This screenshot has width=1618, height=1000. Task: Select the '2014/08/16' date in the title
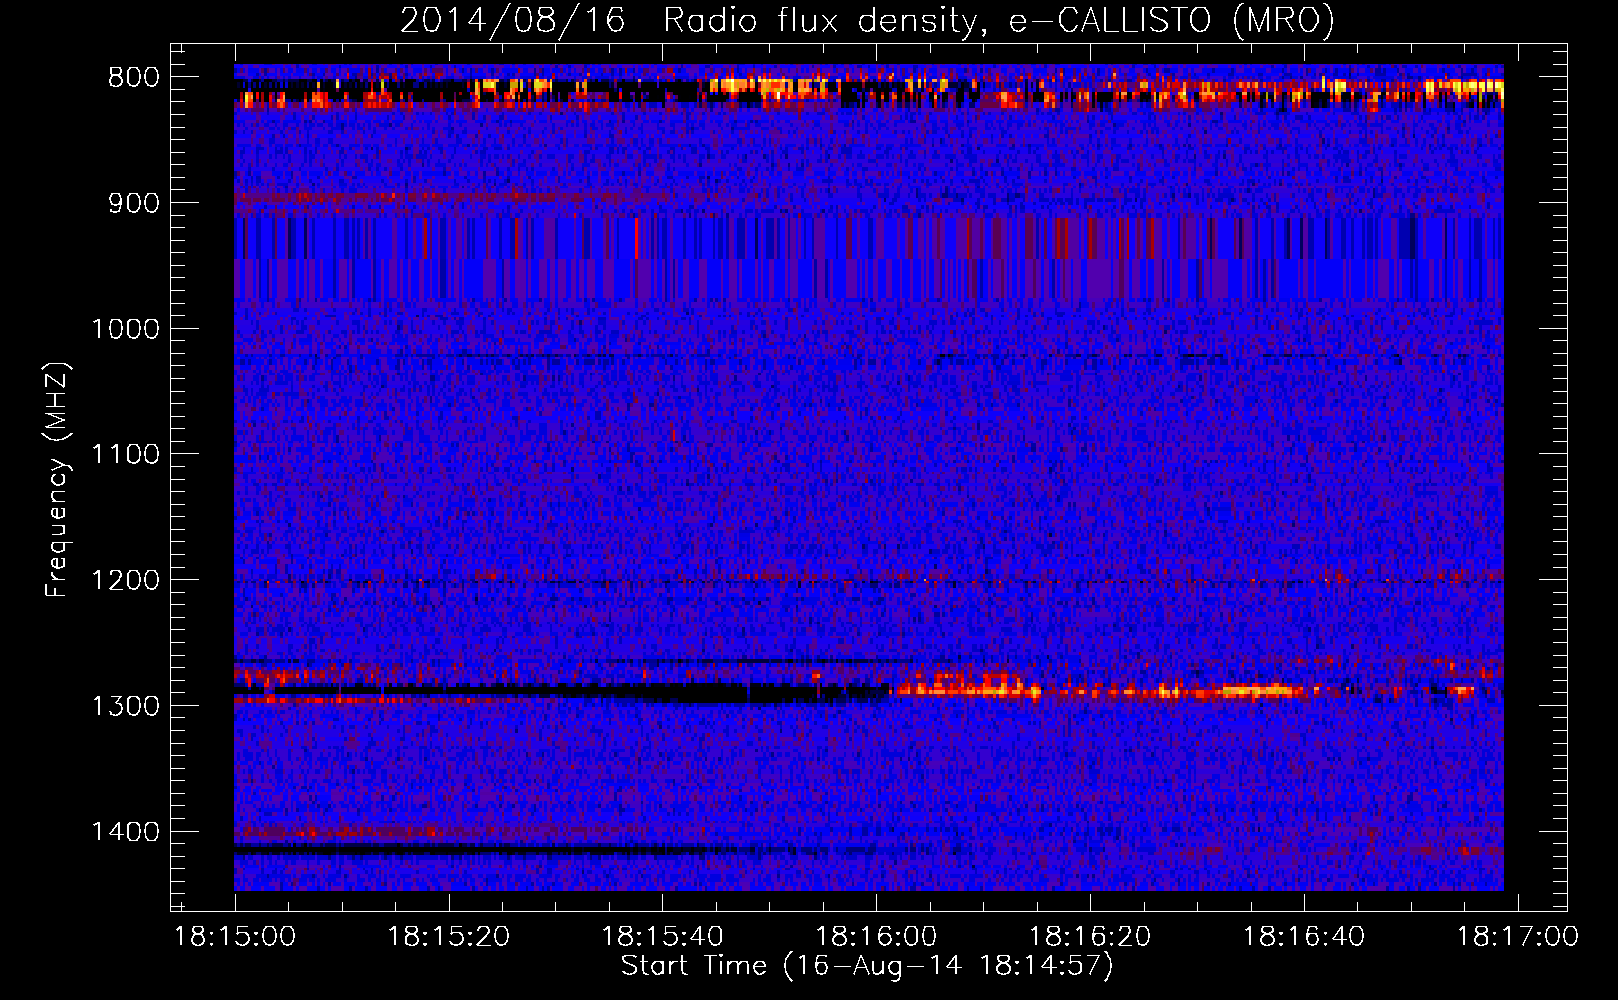coord(513,21)
